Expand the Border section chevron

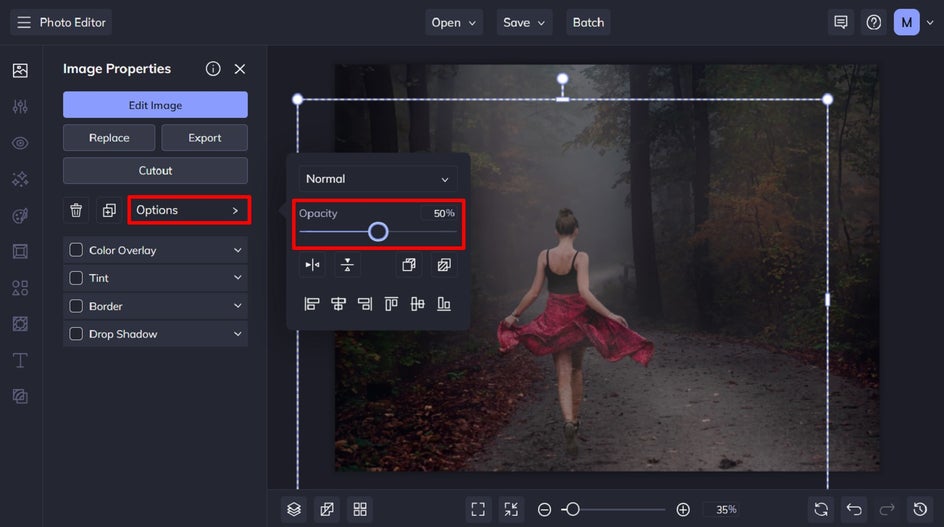click(238, 306)
